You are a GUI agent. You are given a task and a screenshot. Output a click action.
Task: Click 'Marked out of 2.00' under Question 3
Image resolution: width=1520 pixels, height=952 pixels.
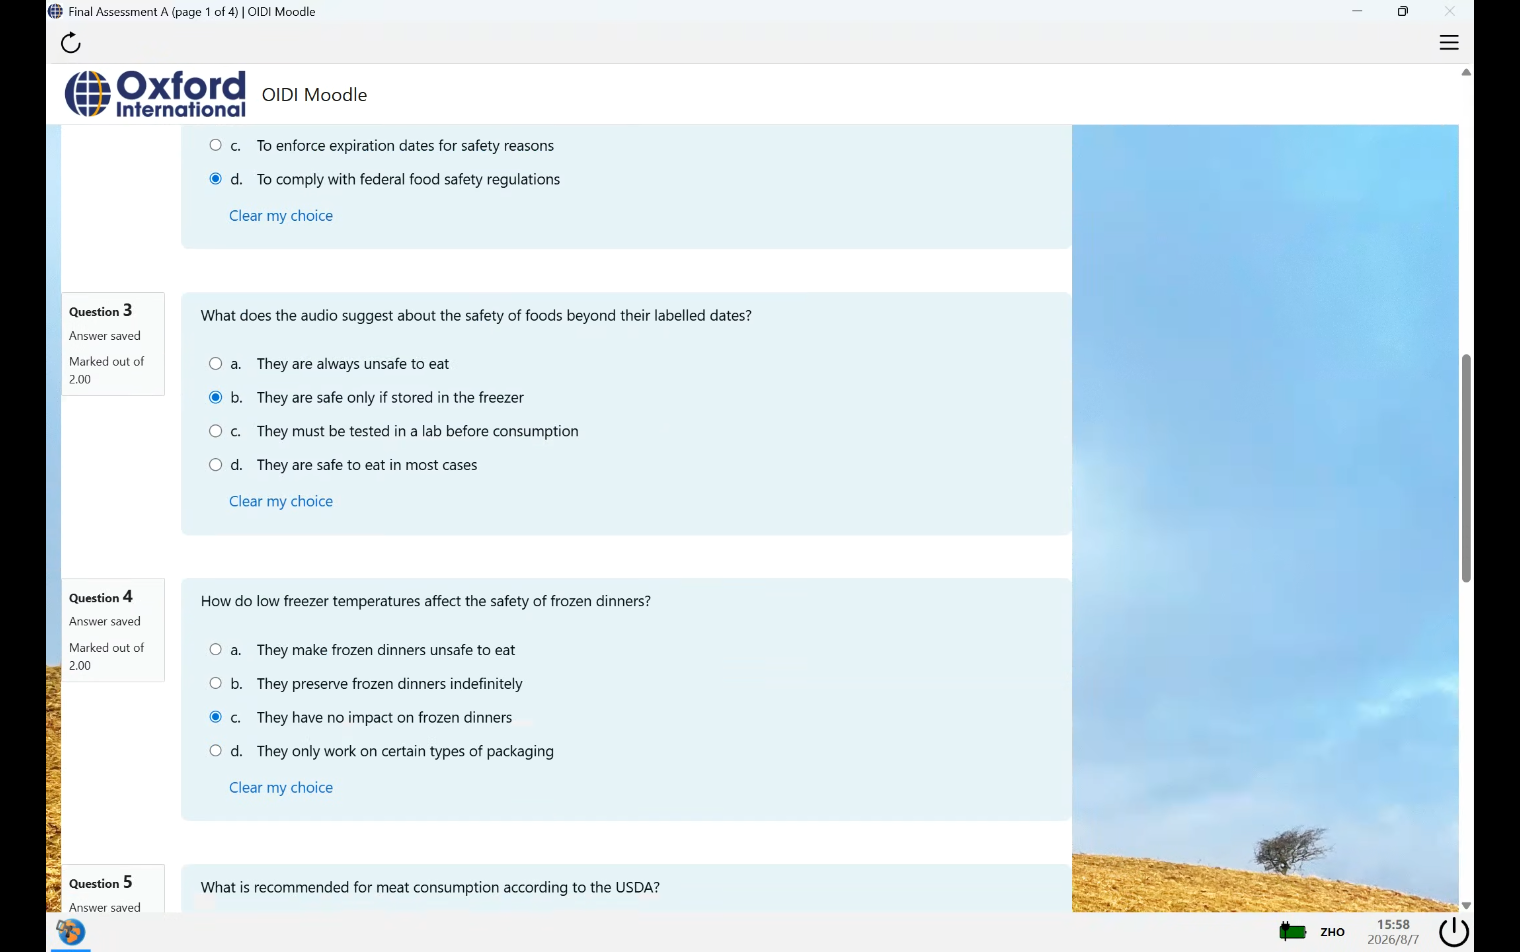(x=106, y=371)
